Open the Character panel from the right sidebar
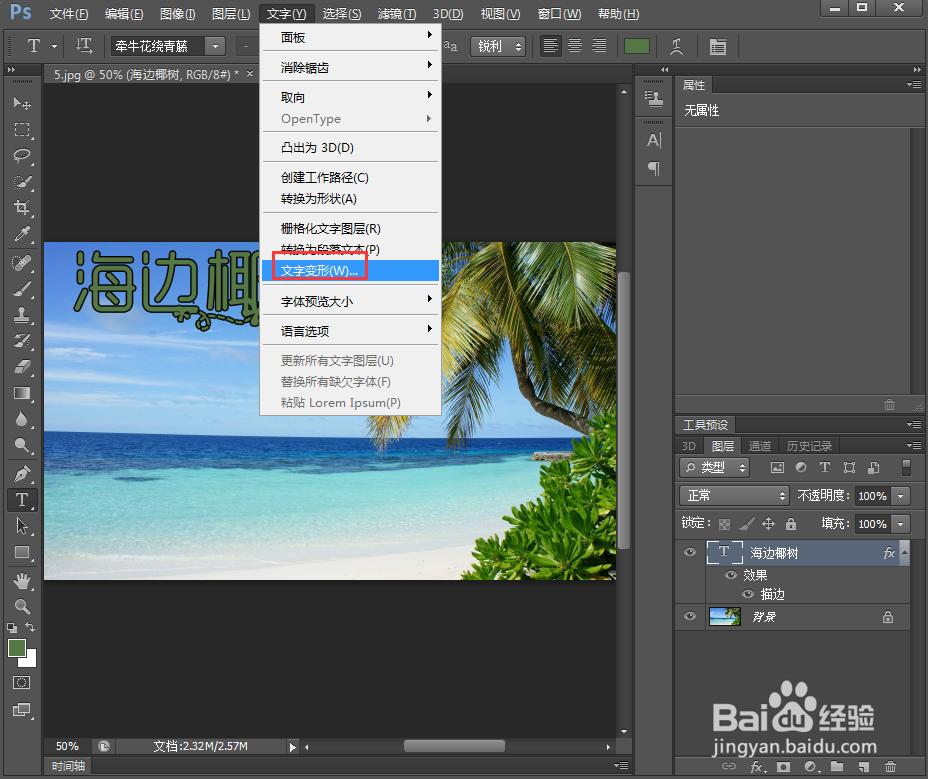The height and width of the screenshot is (779, 928). click(653, 140)
